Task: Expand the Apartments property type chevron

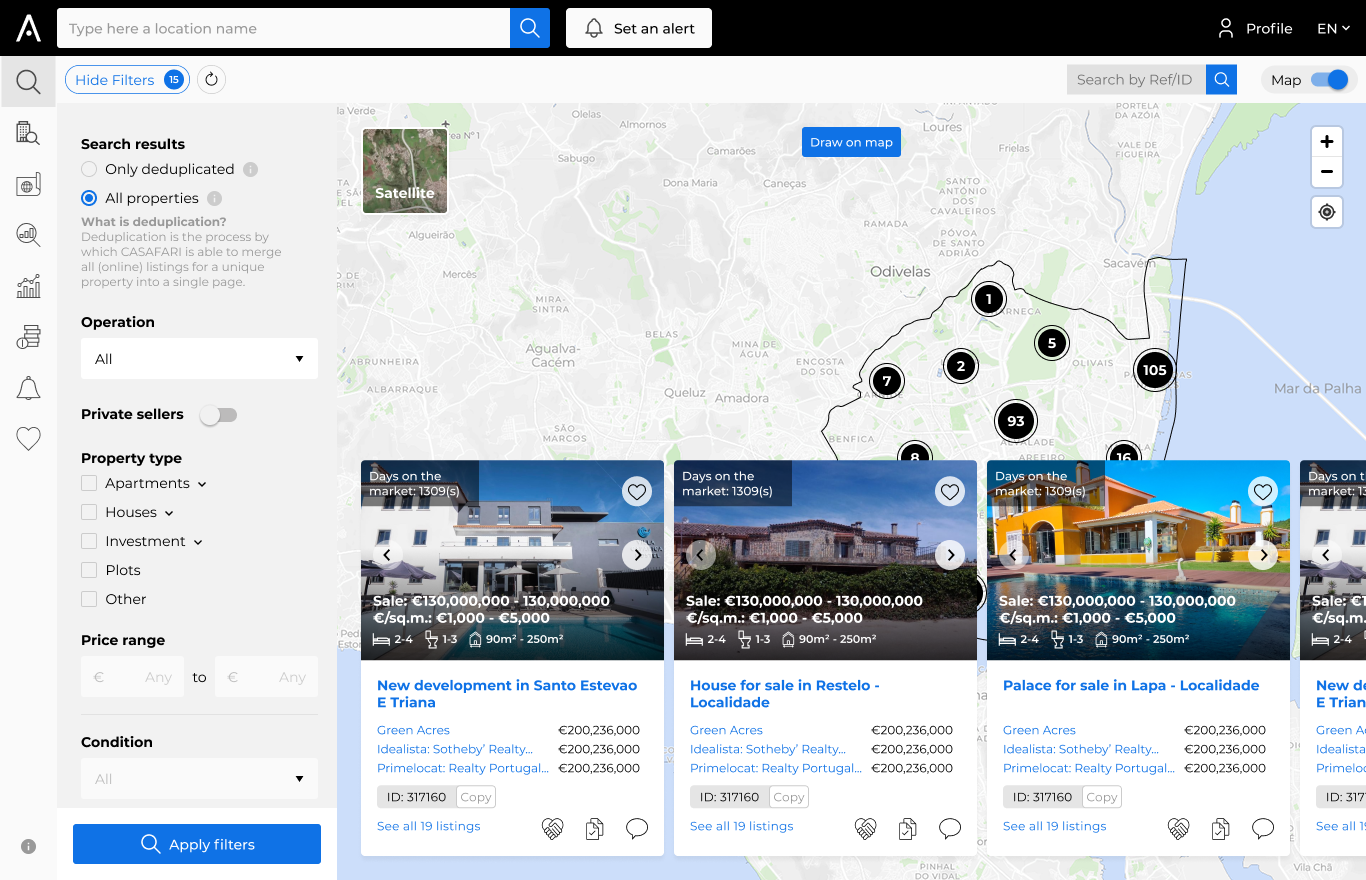Action: click(x=202, y=484)
